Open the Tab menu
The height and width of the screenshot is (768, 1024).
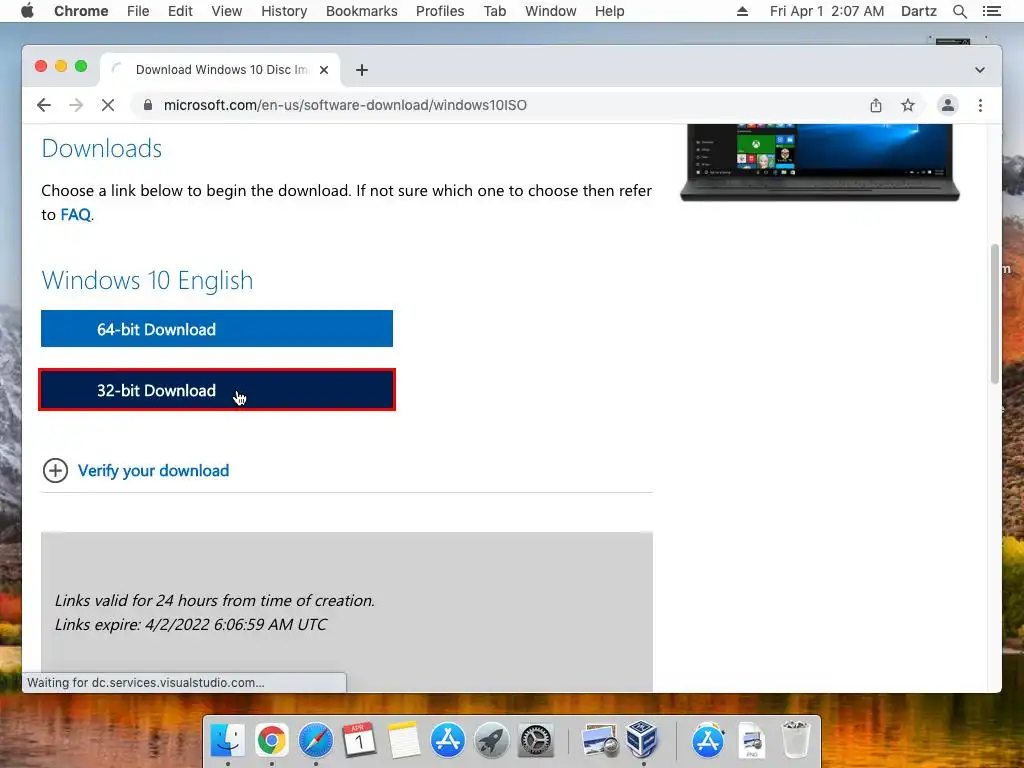pyautogui.click(x=495, y=11)
